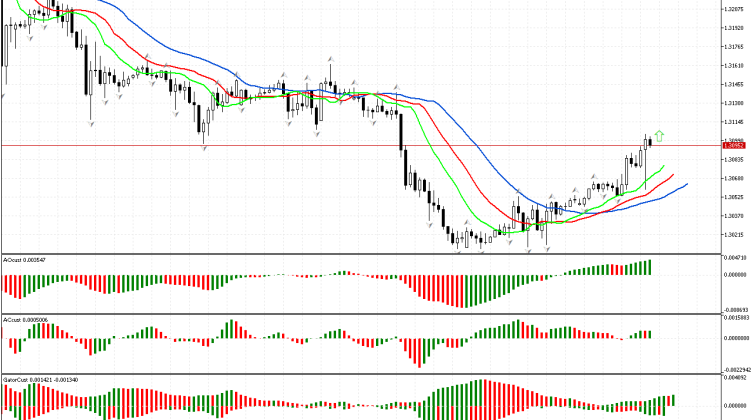The height and width of the screenshot is (420, 752).
Task: Click the divider between main chart and AOcust
Action: click(x=360, y=253)
